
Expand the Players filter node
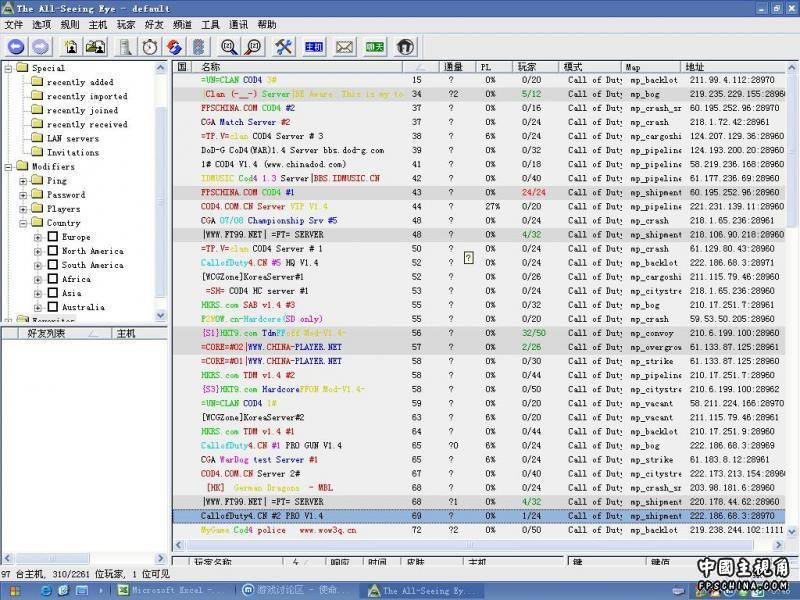point(23,209)
